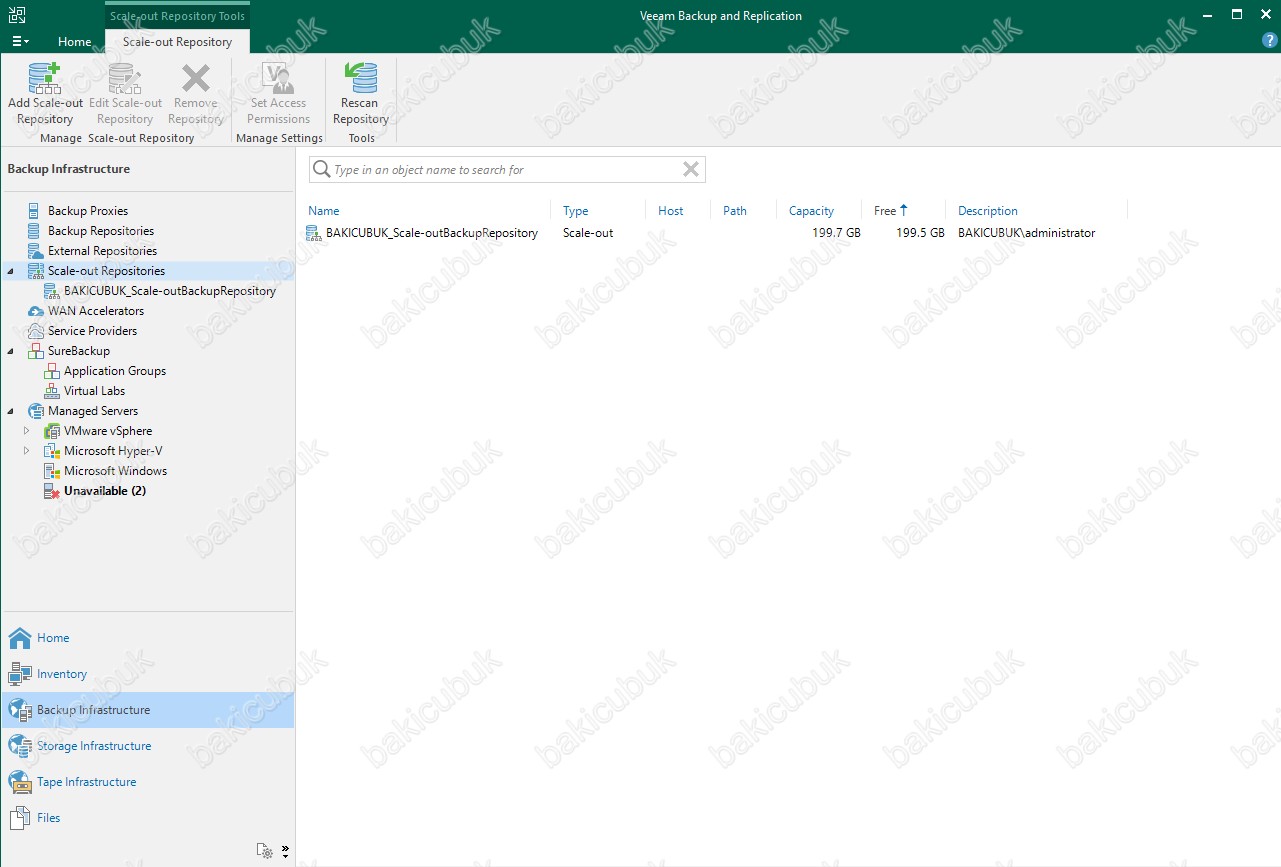This screenshot has width=1281, height=867.
Task: Select External Repositories in the tree
Action: [x=102, y=251]
